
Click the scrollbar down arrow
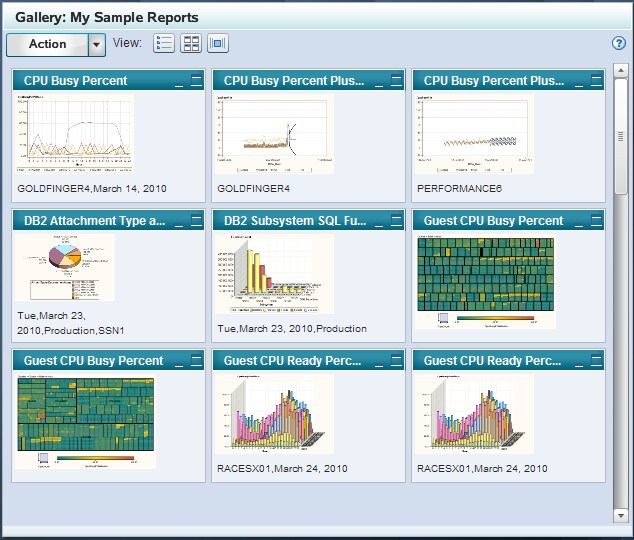point(620,515)
